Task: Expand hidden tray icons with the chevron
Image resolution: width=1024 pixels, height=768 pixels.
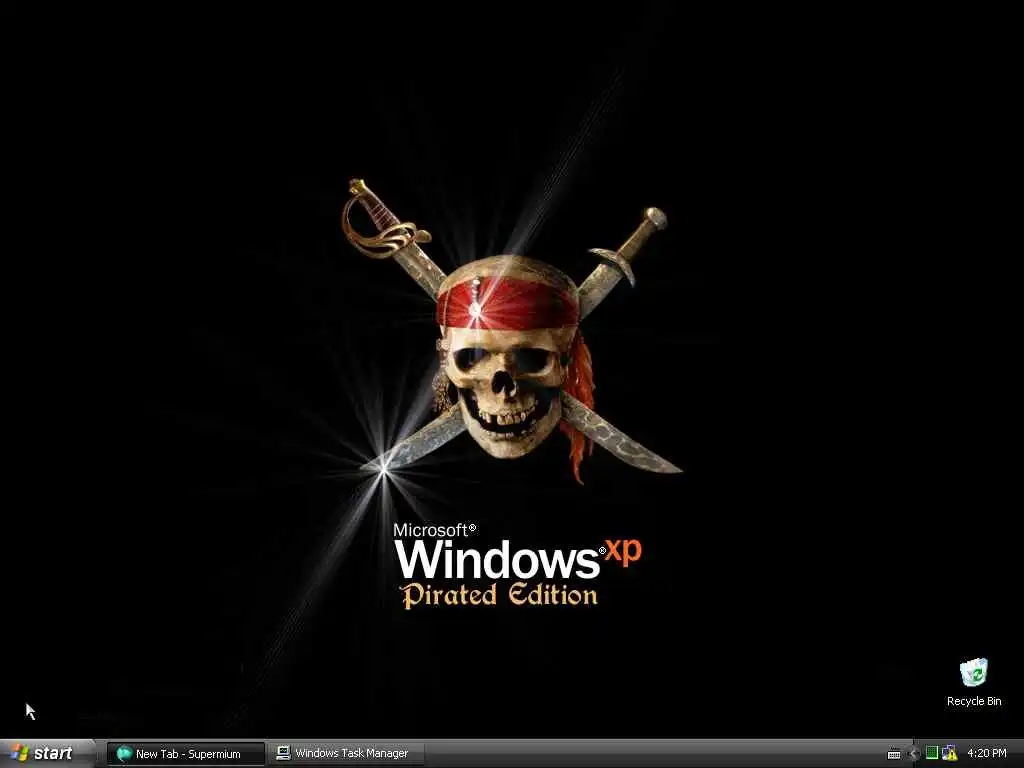Action: (x=914, y=754)
